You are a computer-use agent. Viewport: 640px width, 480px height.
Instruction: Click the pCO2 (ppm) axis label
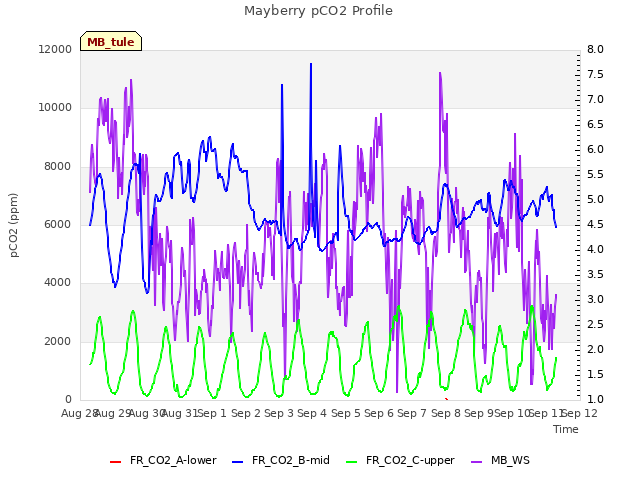pyautogui.click(x=14, y=225)
